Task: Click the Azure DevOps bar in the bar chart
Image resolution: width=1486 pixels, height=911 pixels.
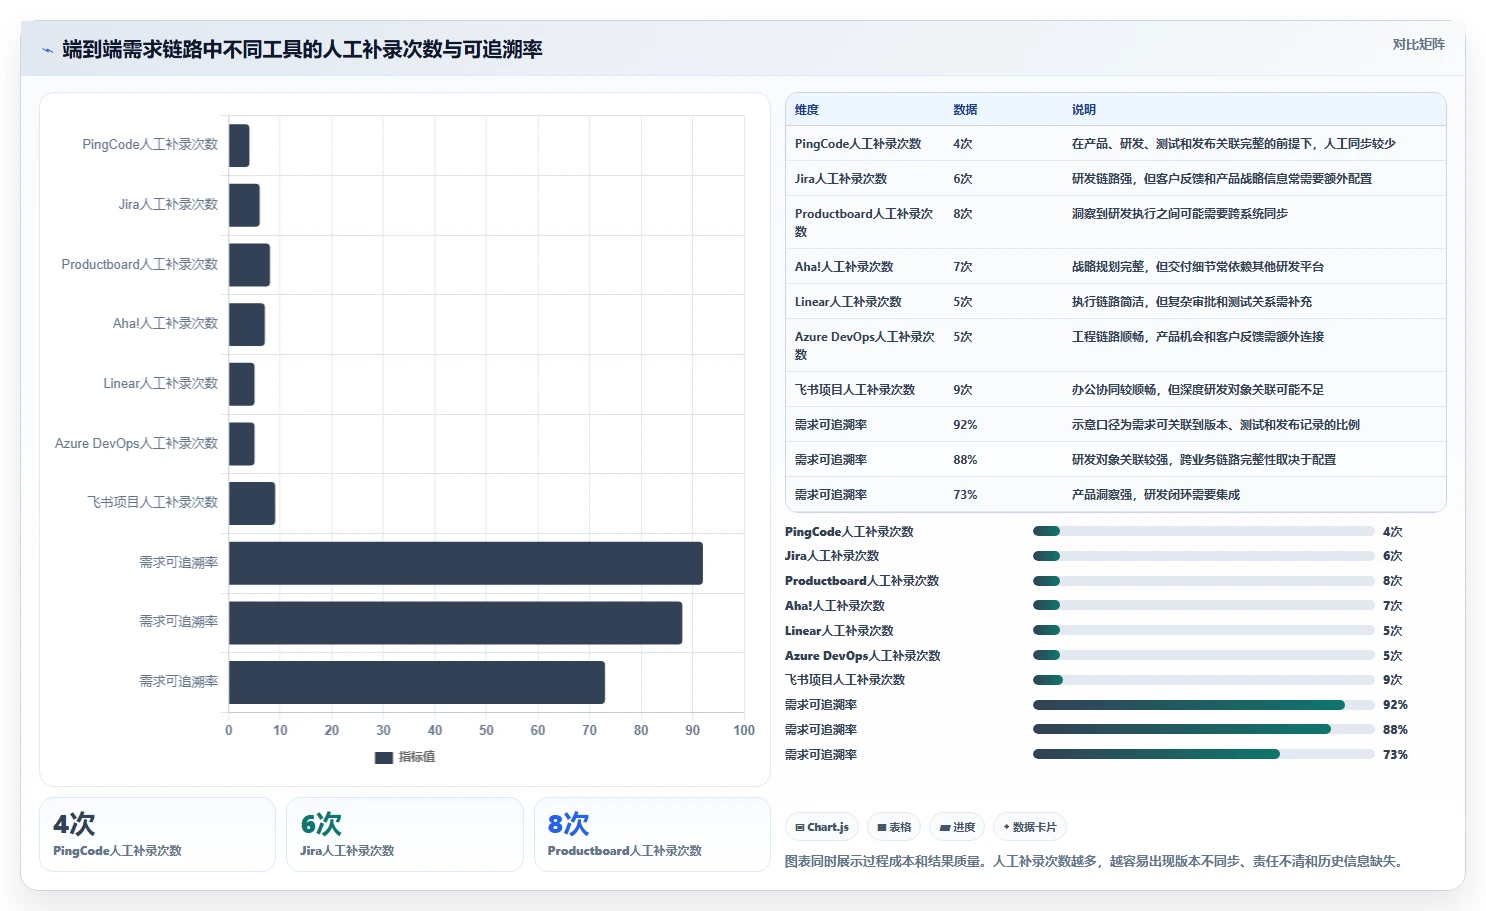Action: (x=242, y=444)
